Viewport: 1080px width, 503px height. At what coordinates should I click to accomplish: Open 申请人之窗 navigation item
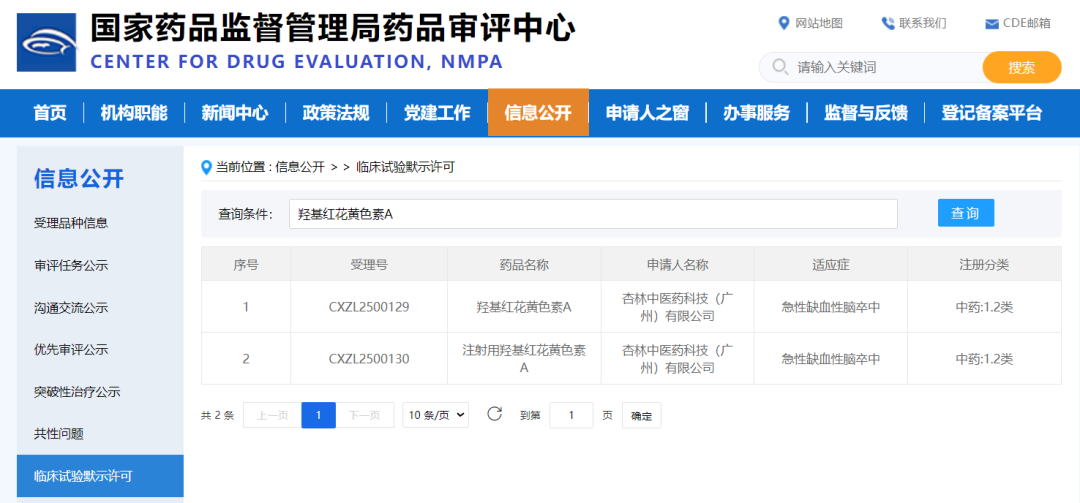click(x=647, y=113)
